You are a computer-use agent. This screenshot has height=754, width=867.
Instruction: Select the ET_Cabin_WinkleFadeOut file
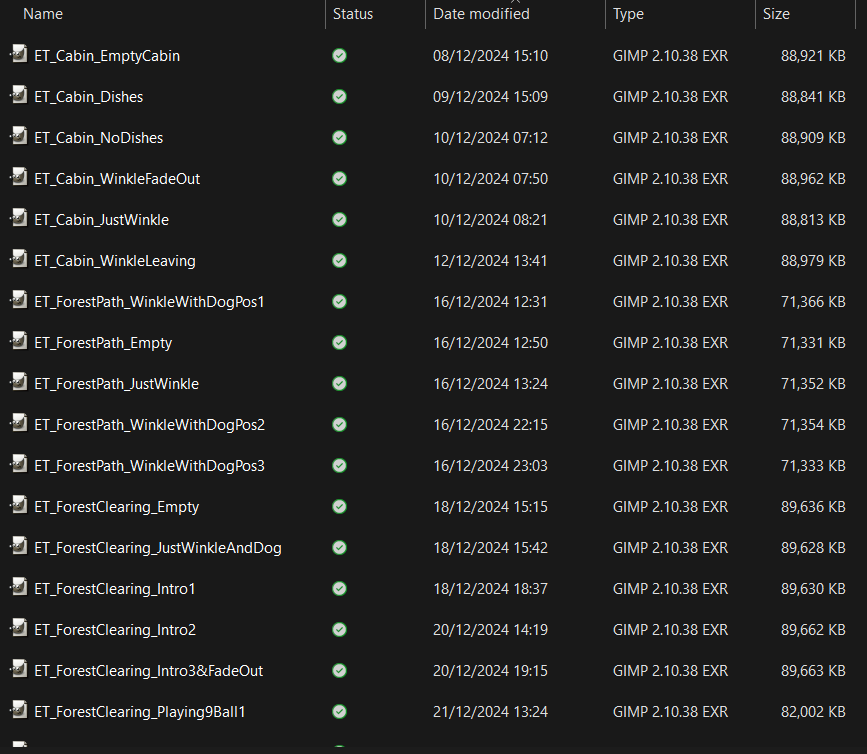117,179
